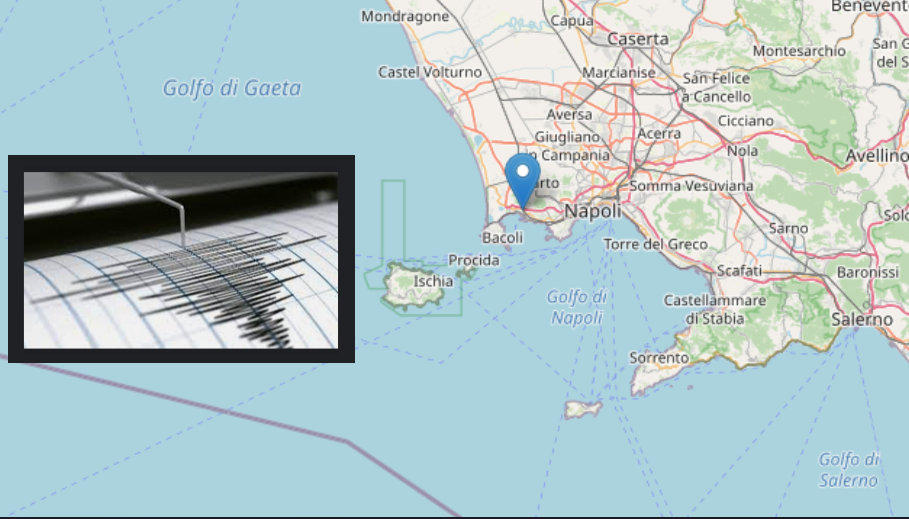This screenshot has height=519, width=909.
Task: Click the Procida label on map
Action: (x=474, y=260)
